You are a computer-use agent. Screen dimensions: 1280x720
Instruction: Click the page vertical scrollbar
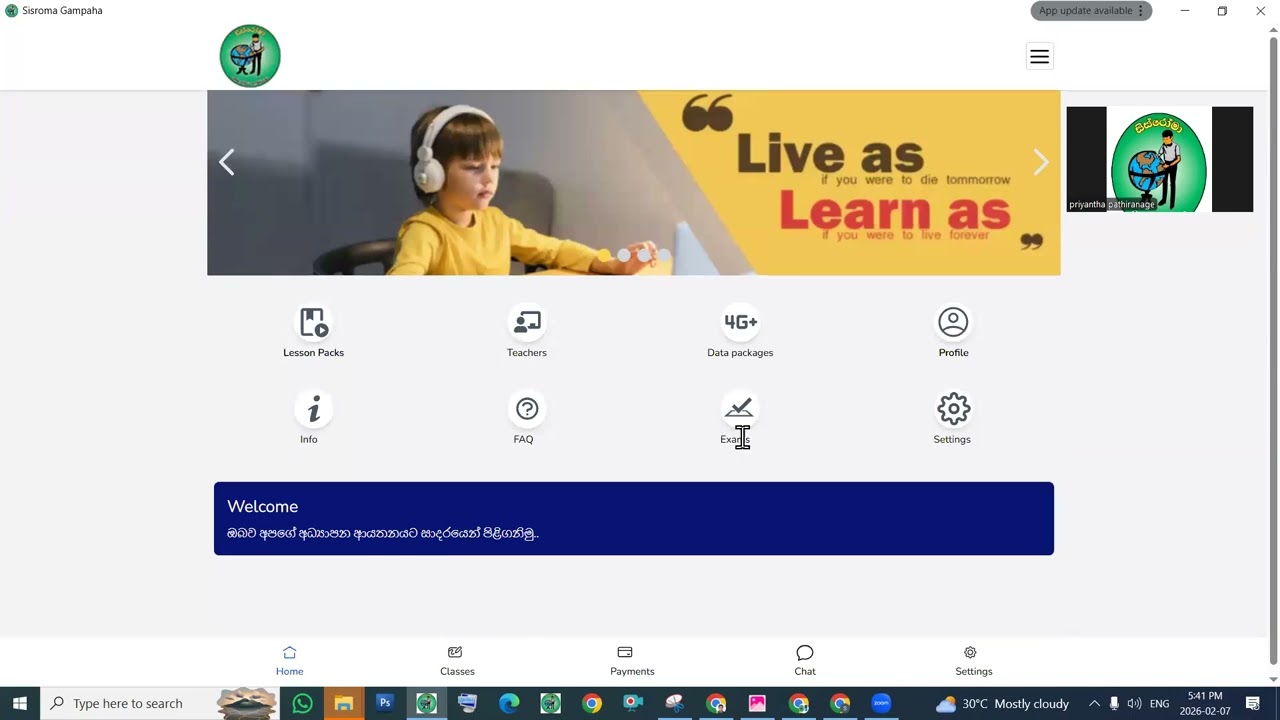1273,350
